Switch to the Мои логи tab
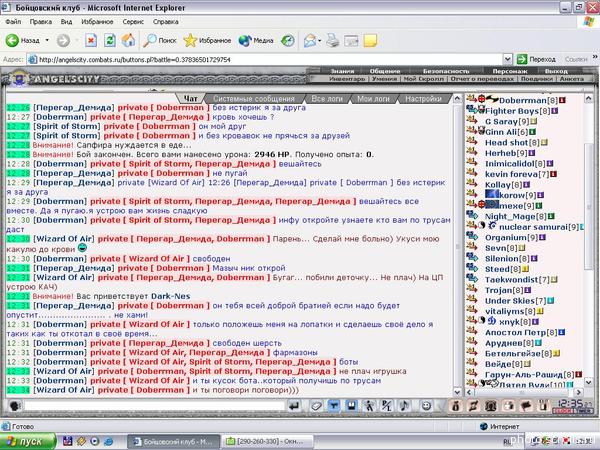The width and height of the screenshot is (600, 450). [373, 99]
